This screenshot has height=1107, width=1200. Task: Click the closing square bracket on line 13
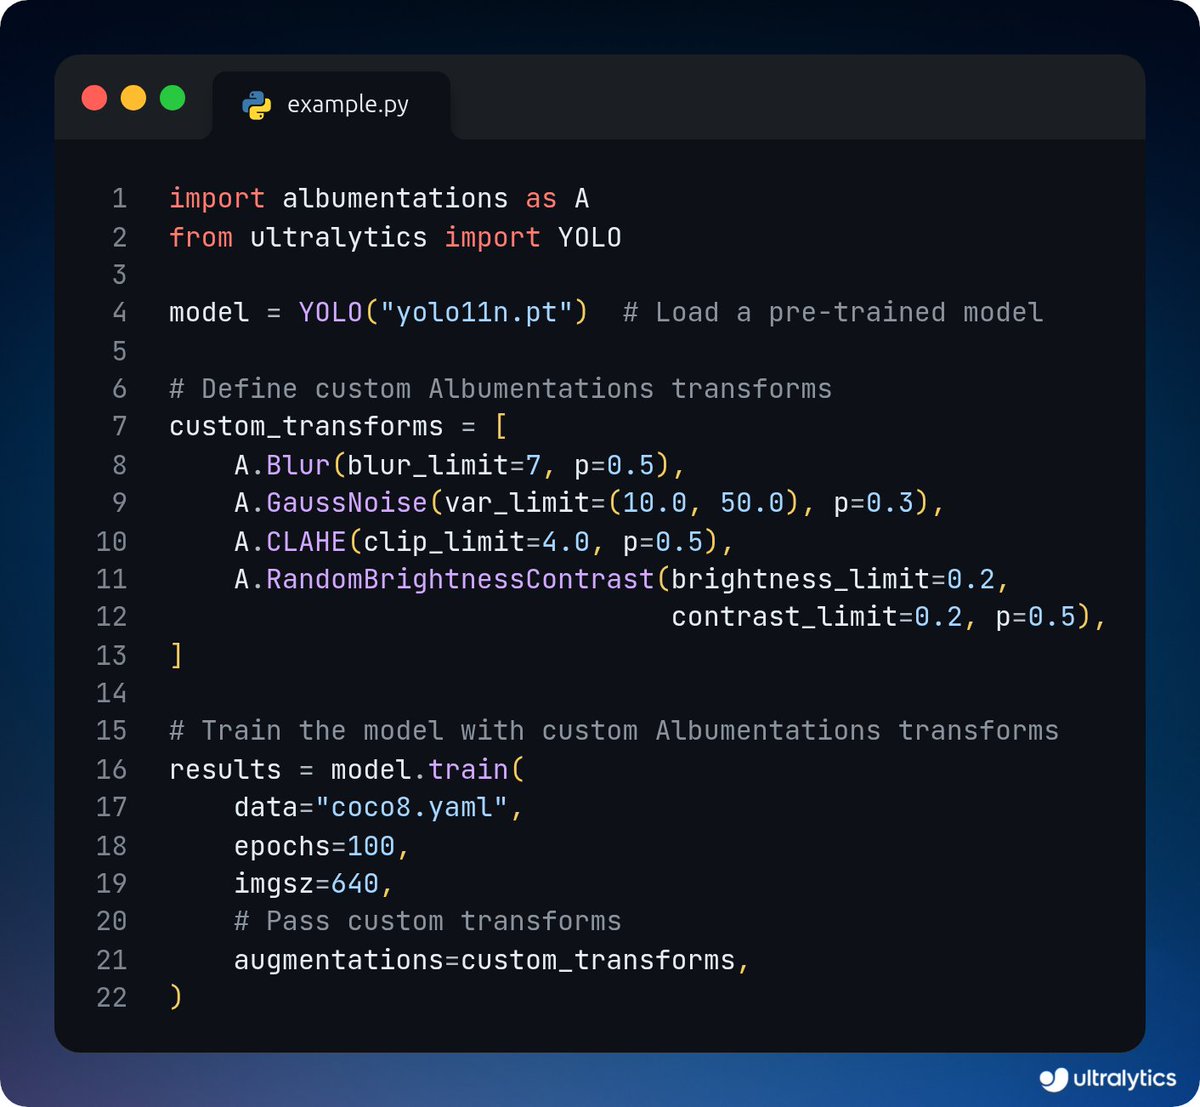177,655
